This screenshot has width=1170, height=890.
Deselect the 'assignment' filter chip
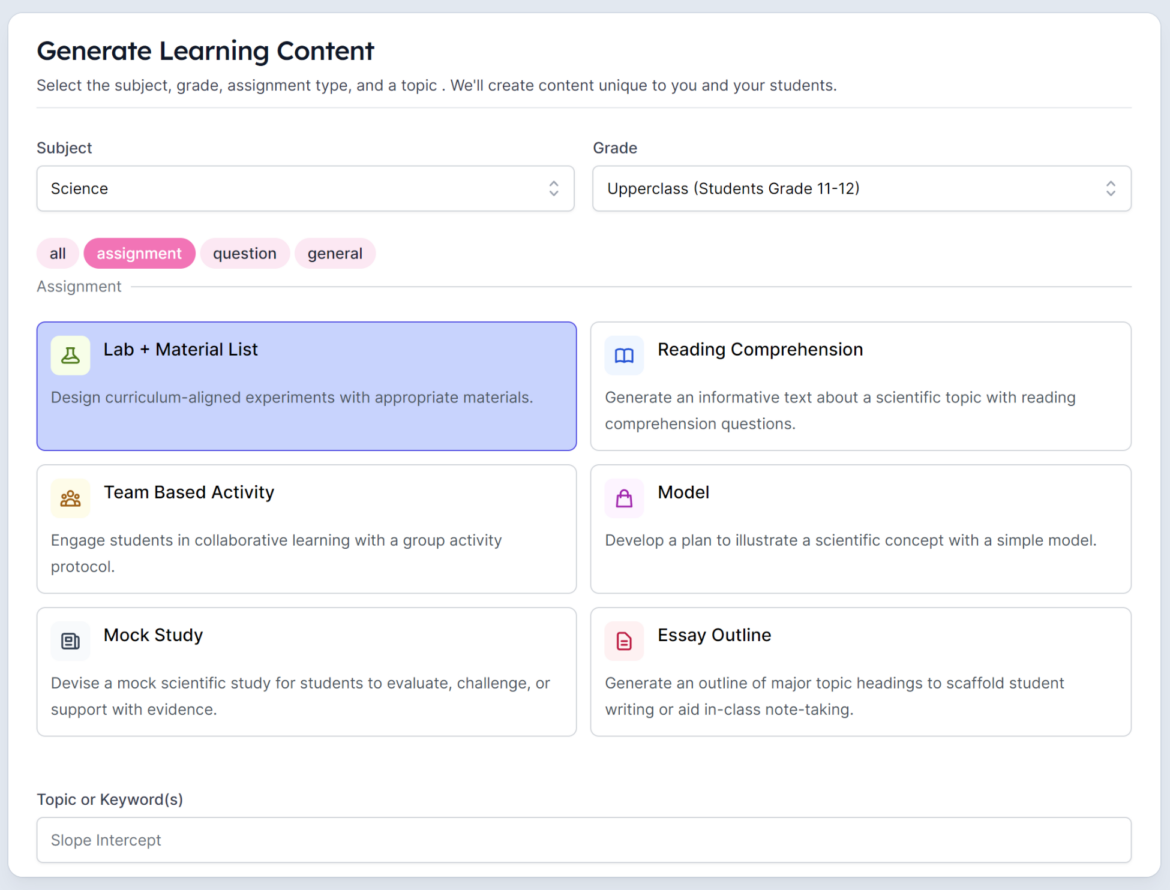[139, 253]
